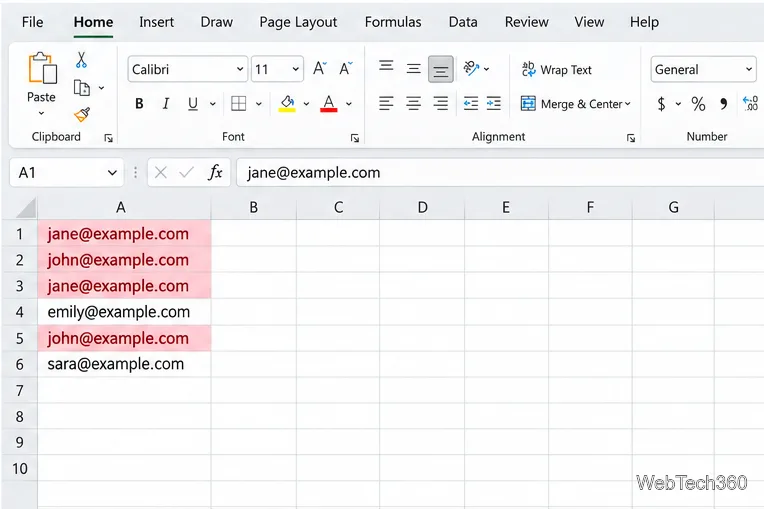Select the Format Painter brush icon
The image size is (764, 509).
pyautogui.click(x=82, y=114)
